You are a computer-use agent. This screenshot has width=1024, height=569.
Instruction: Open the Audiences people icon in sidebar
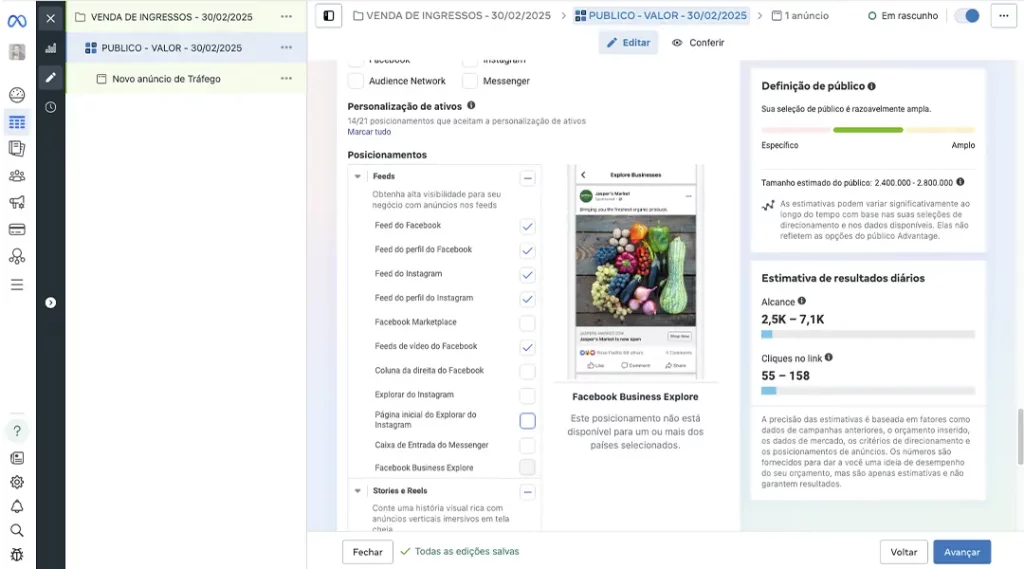[17, 176]
